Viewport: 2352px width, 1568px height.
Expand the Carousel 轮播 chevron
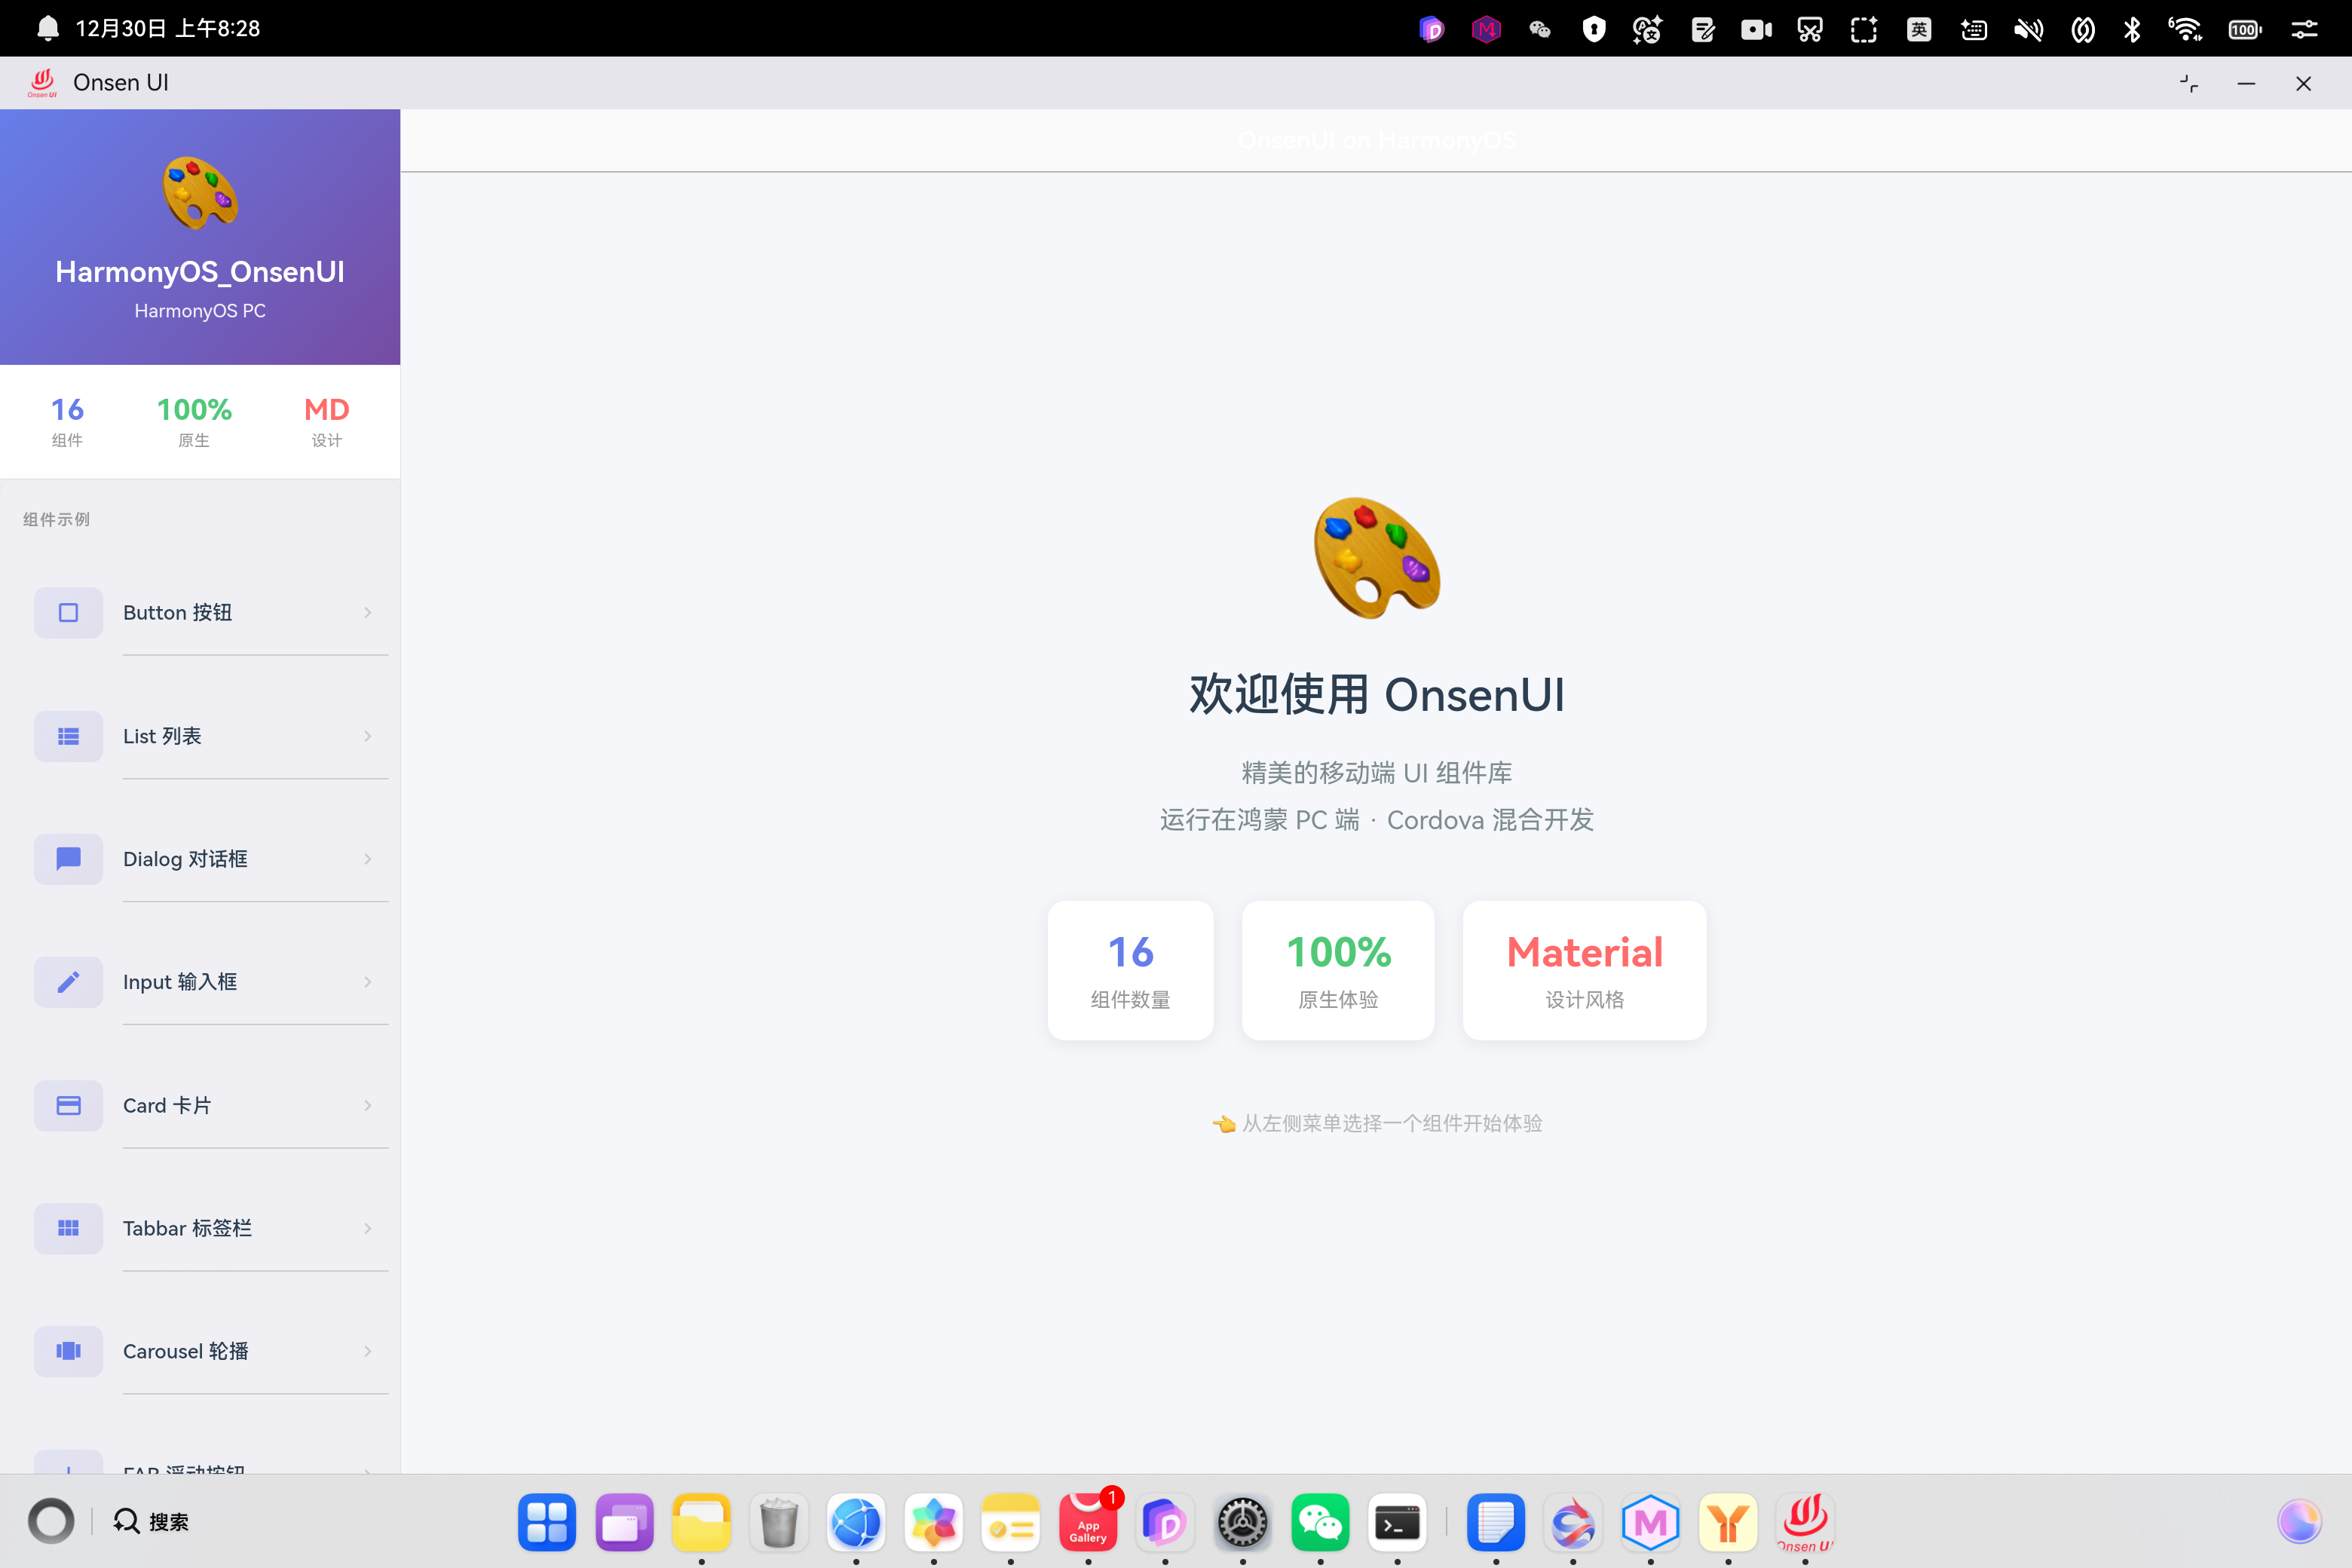(367, 1351)
